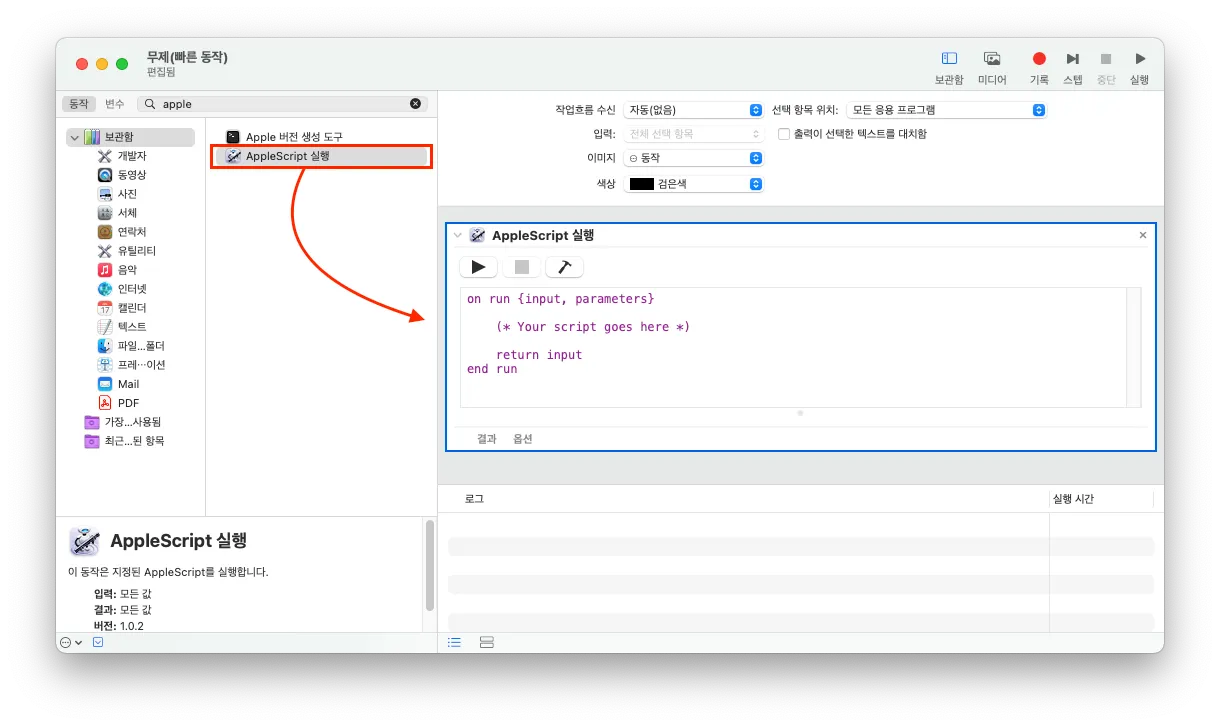This screenshot has width=1220, height=727.
Task: Toggle the description pane checkbox icon
Action: (98, 643)
